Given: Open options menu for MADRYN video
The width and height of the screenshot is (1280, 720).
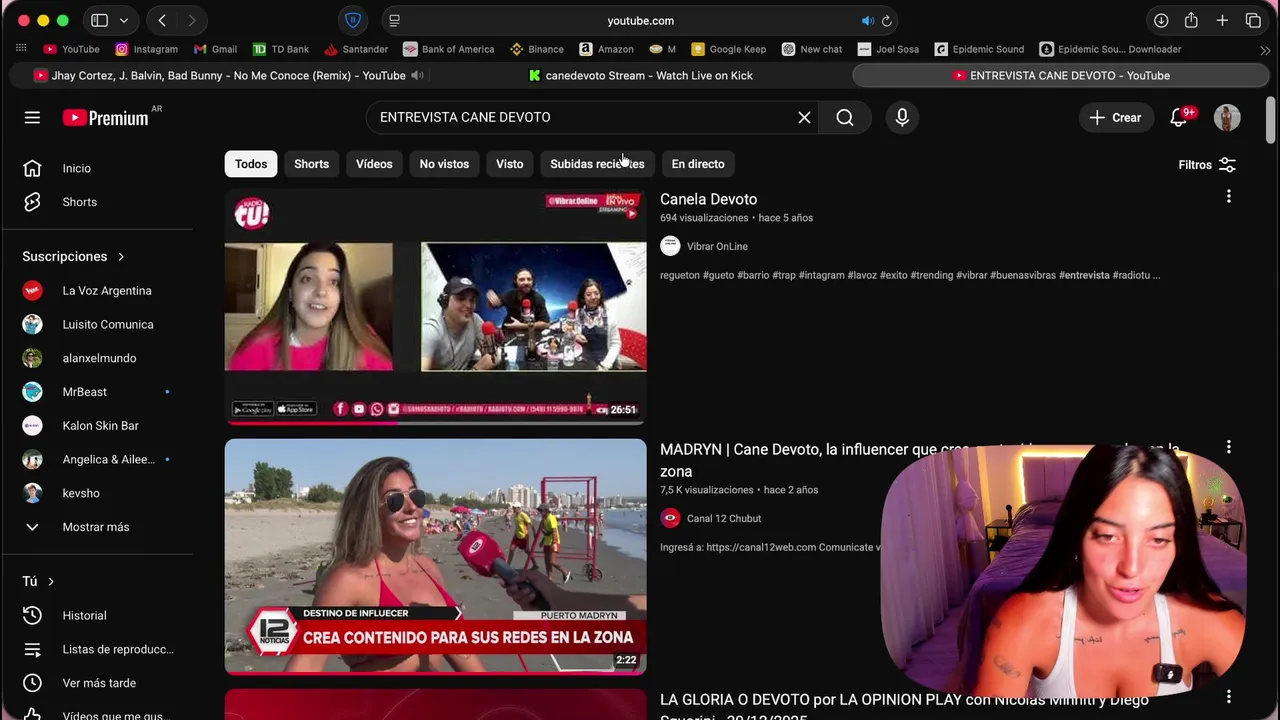Looking at the screenshot, I should (1228, 447).
